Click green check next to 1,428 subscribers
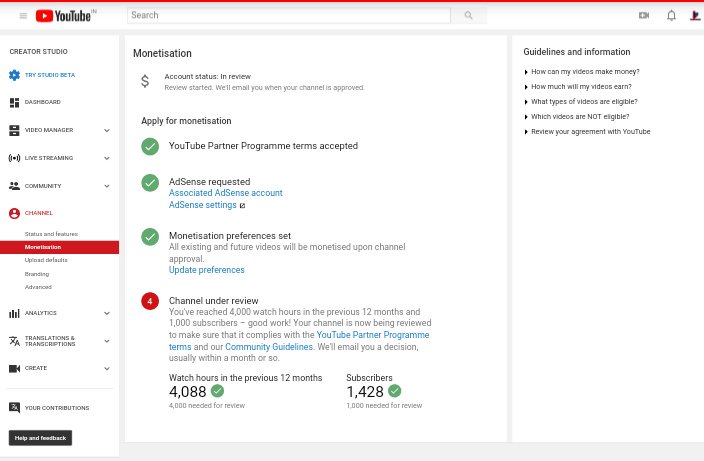 point(395,391)
